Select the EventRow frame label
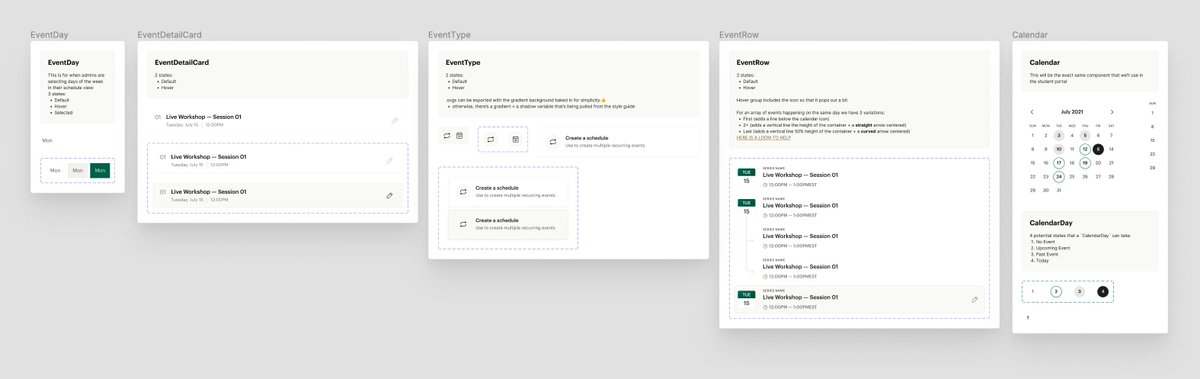1200x379 pixels. tap(739, 35)
